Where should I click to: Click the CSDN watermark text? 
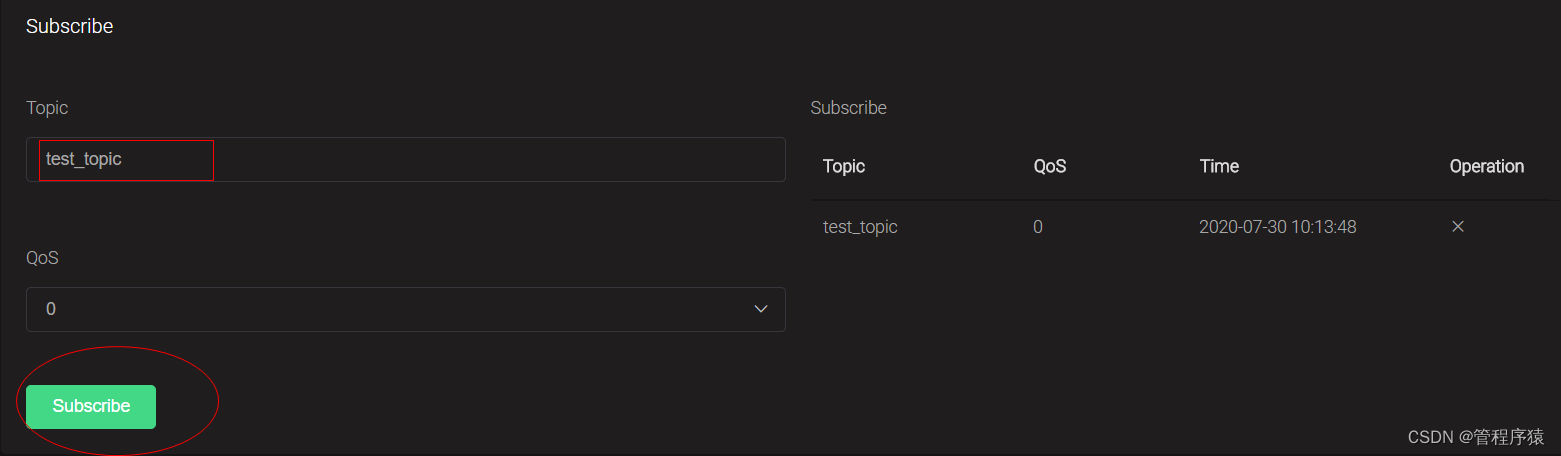coord(1475,437)
